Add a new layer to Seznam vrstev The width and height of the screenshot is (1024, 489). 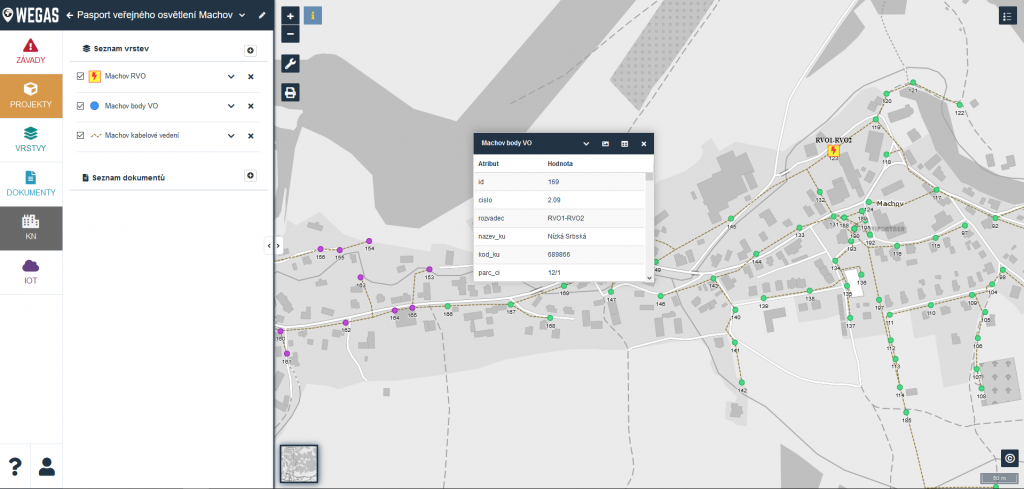[250, 50]
